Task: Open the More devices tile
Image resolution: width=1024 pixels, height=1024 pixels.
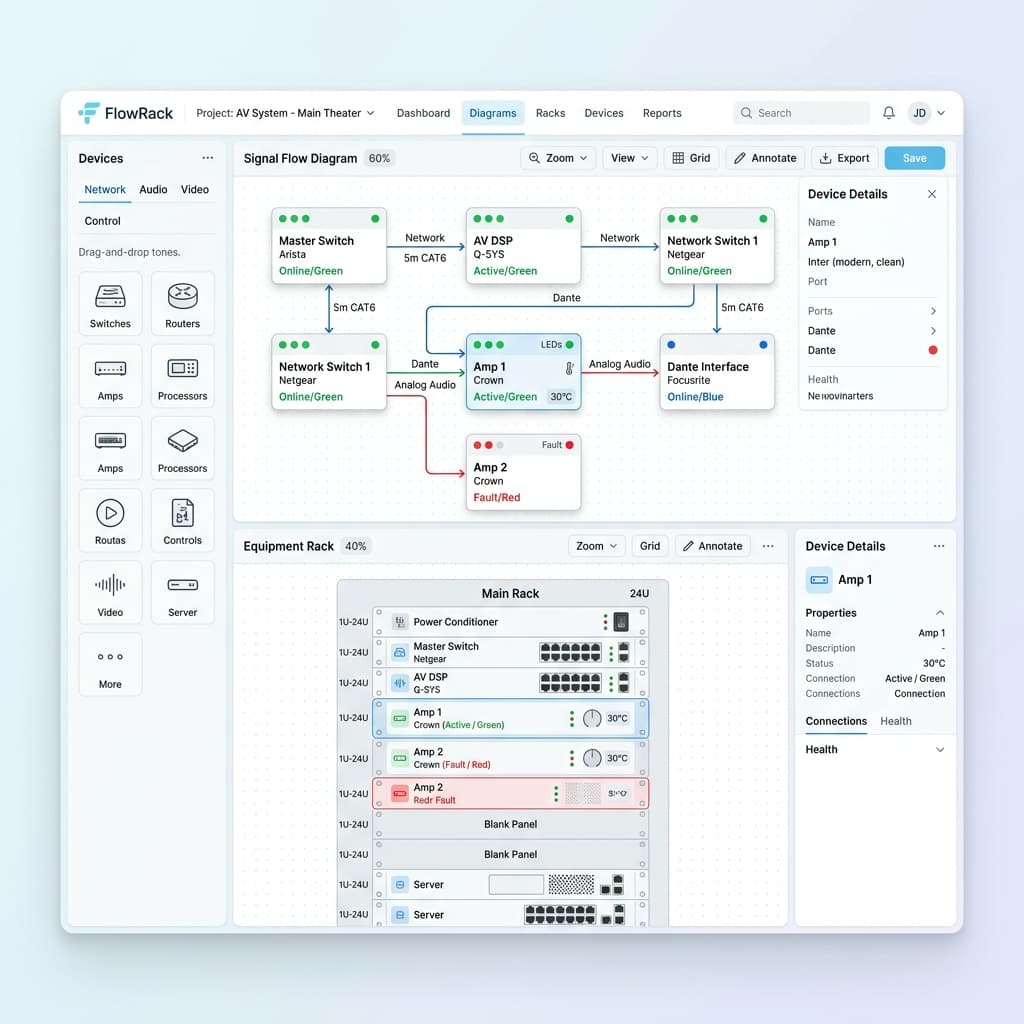Action: [110, 664]
